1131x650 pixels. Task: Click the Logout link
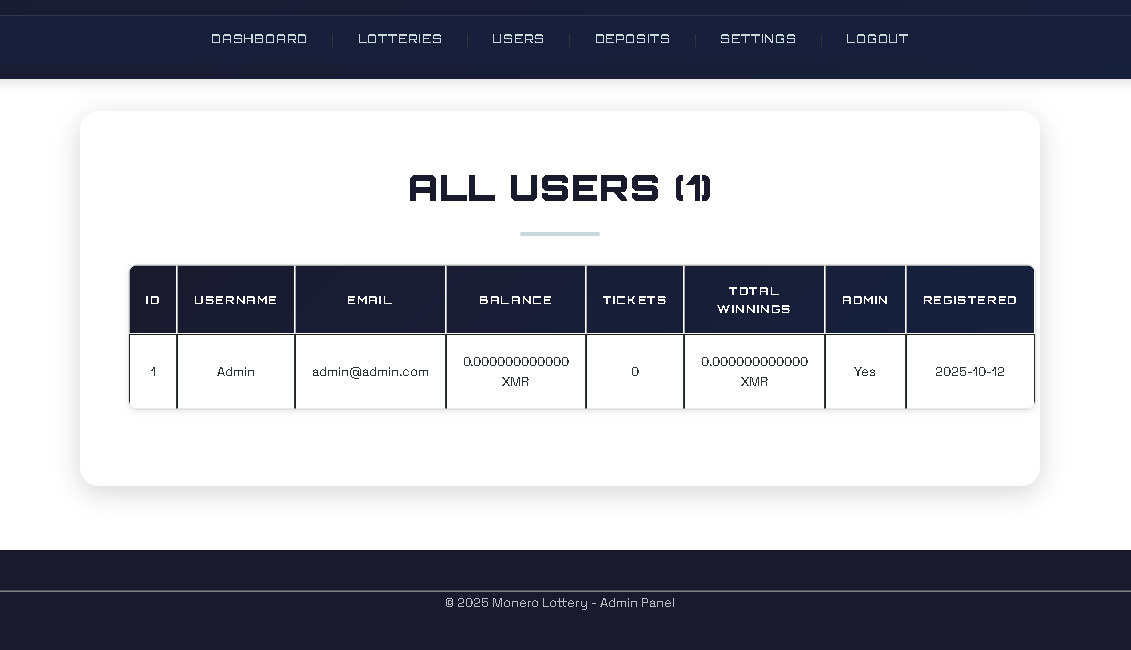coord(877,39)
